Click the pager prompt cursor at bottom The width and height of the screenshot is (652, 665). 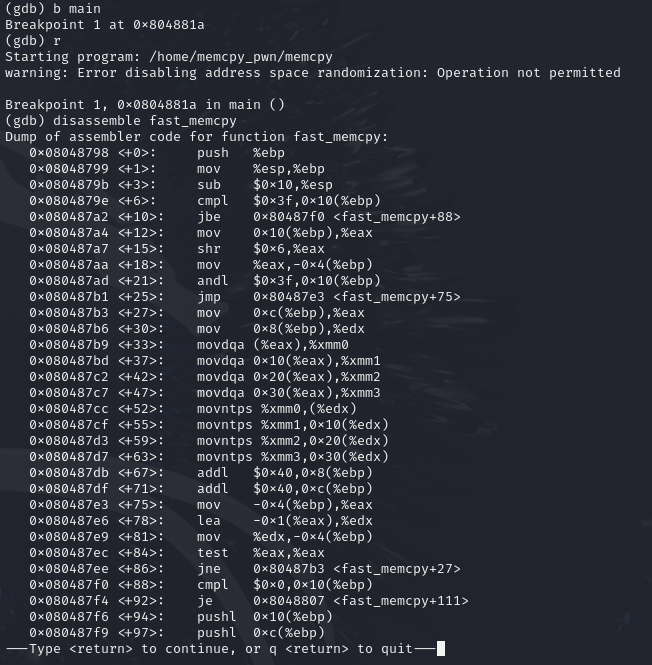(x=441, y=649)
